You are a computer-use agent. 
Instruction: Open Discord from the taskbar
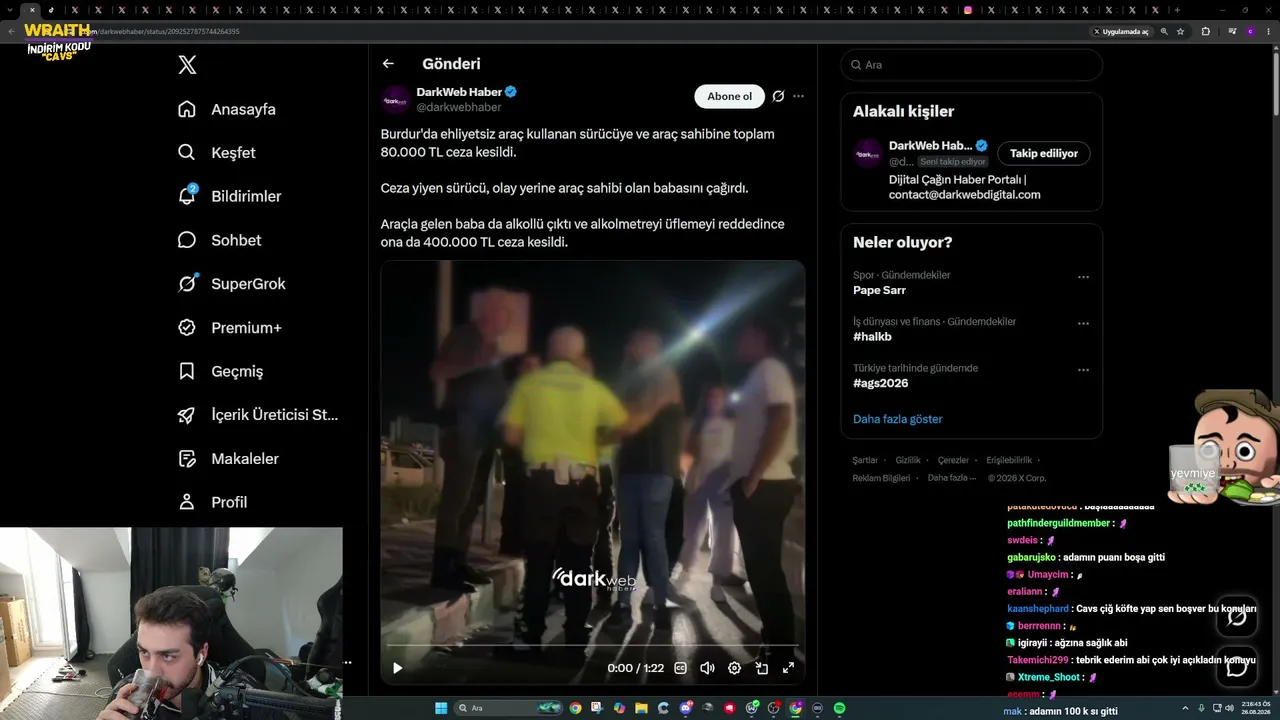coord(686,708)
